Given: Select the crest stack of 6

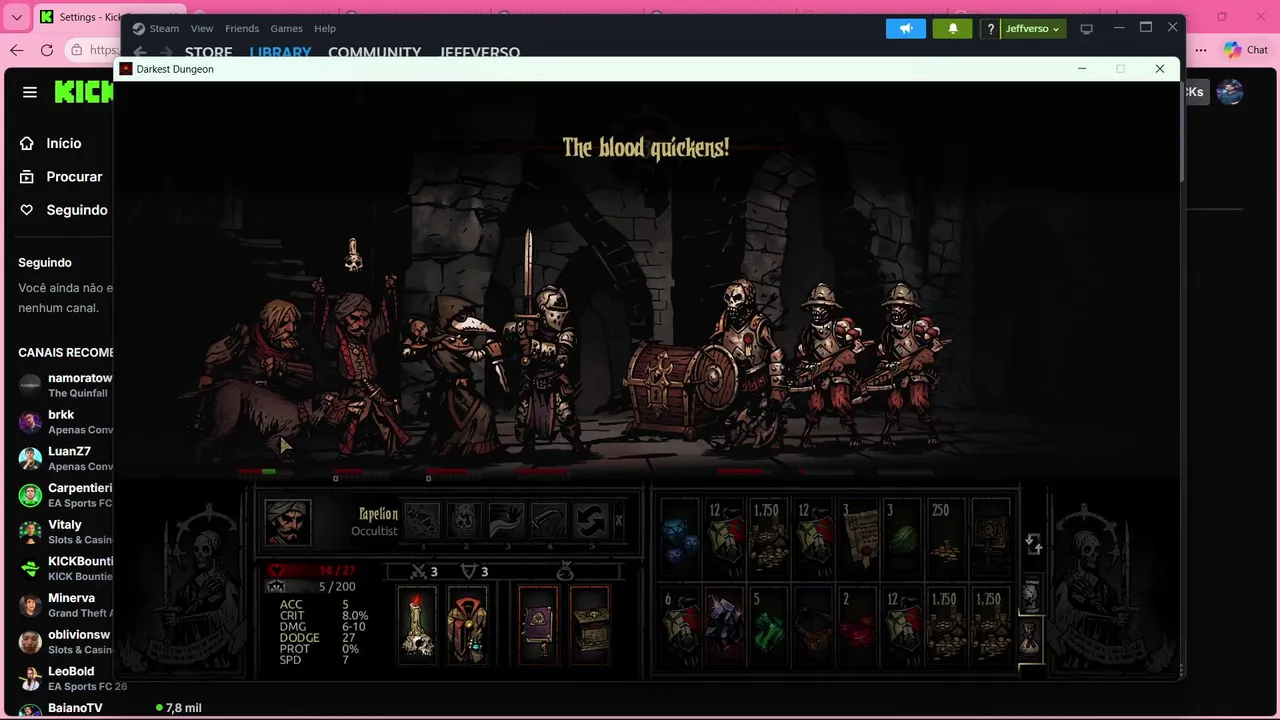Looking at the screenshot, I should tap(680, 625).
